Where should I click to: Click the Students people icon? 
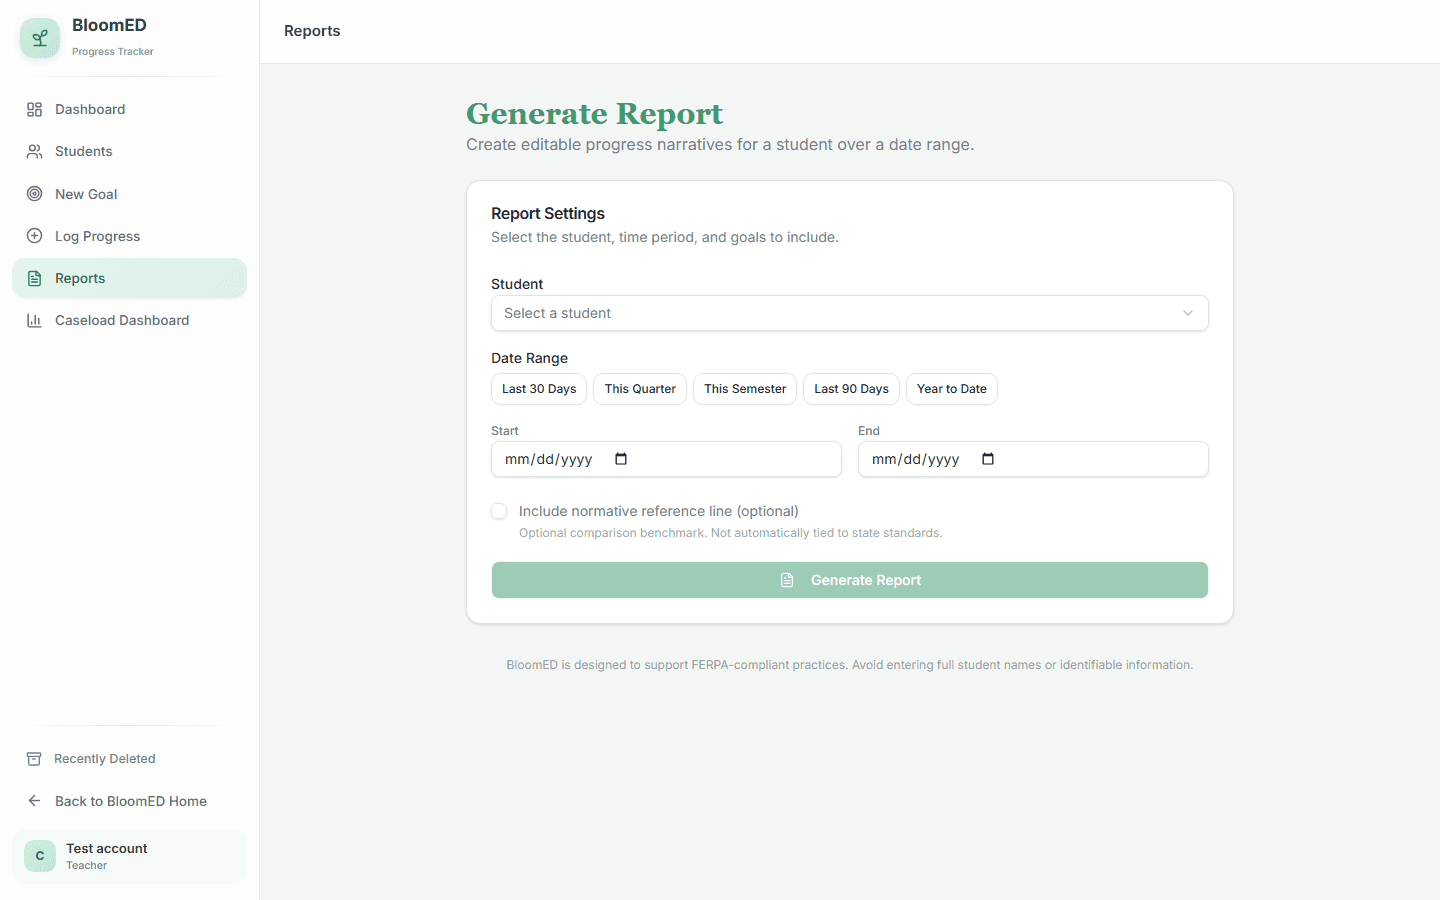pyautogui.click(x=34, y=152)
